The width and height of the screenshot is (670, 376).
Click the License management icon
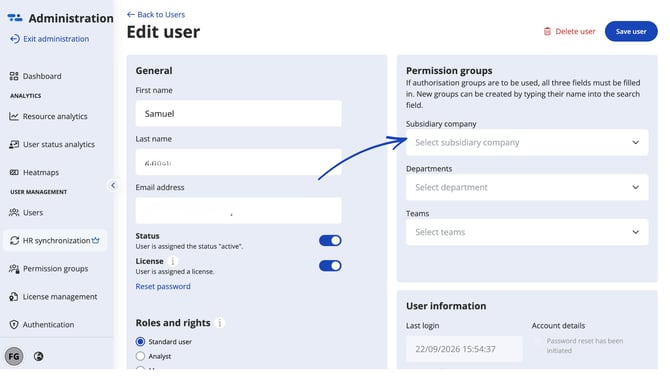click(x=14, y=297)
